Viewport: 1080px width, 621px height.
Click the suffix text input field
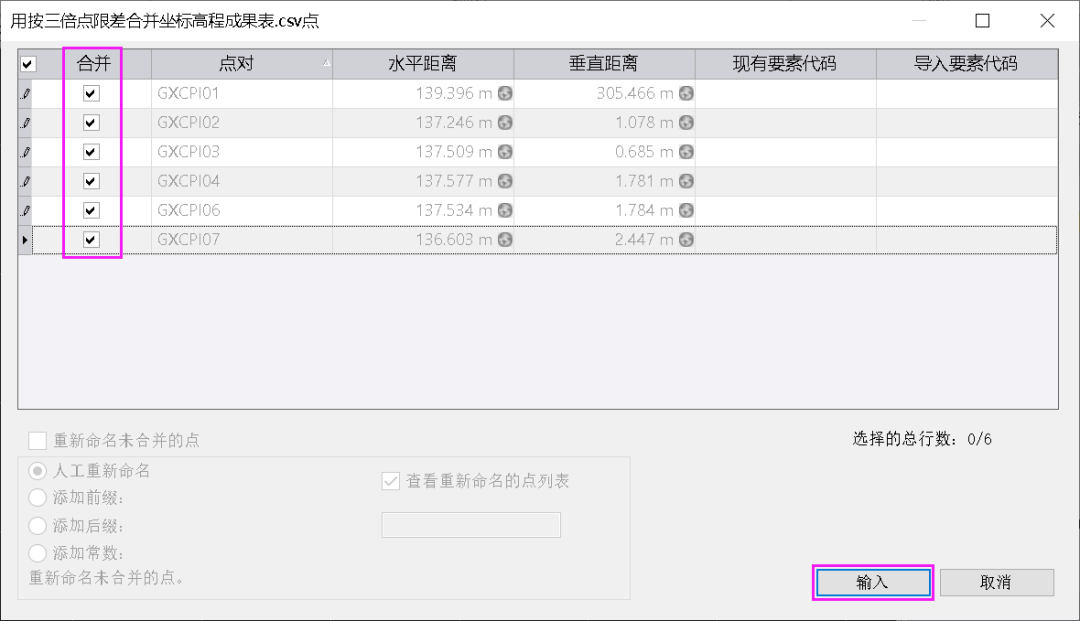point(470,525)
